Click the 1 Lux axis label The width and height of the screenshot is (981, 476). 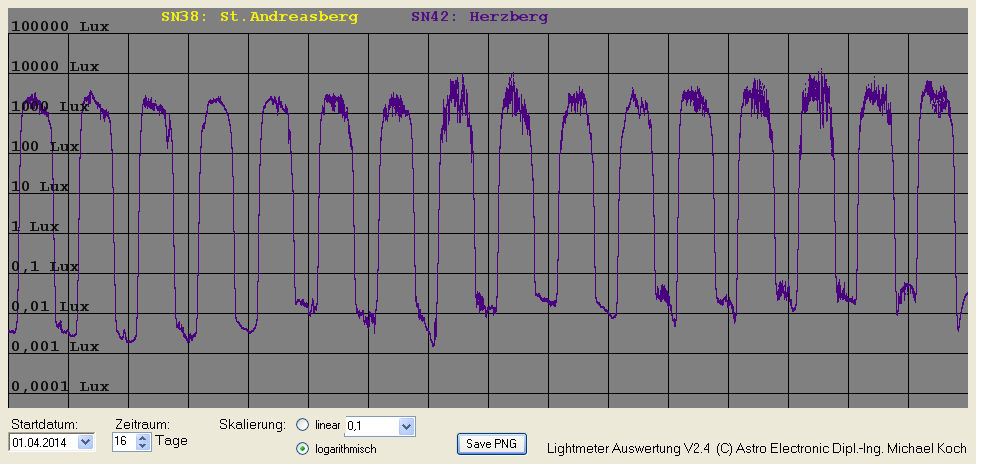35,226
